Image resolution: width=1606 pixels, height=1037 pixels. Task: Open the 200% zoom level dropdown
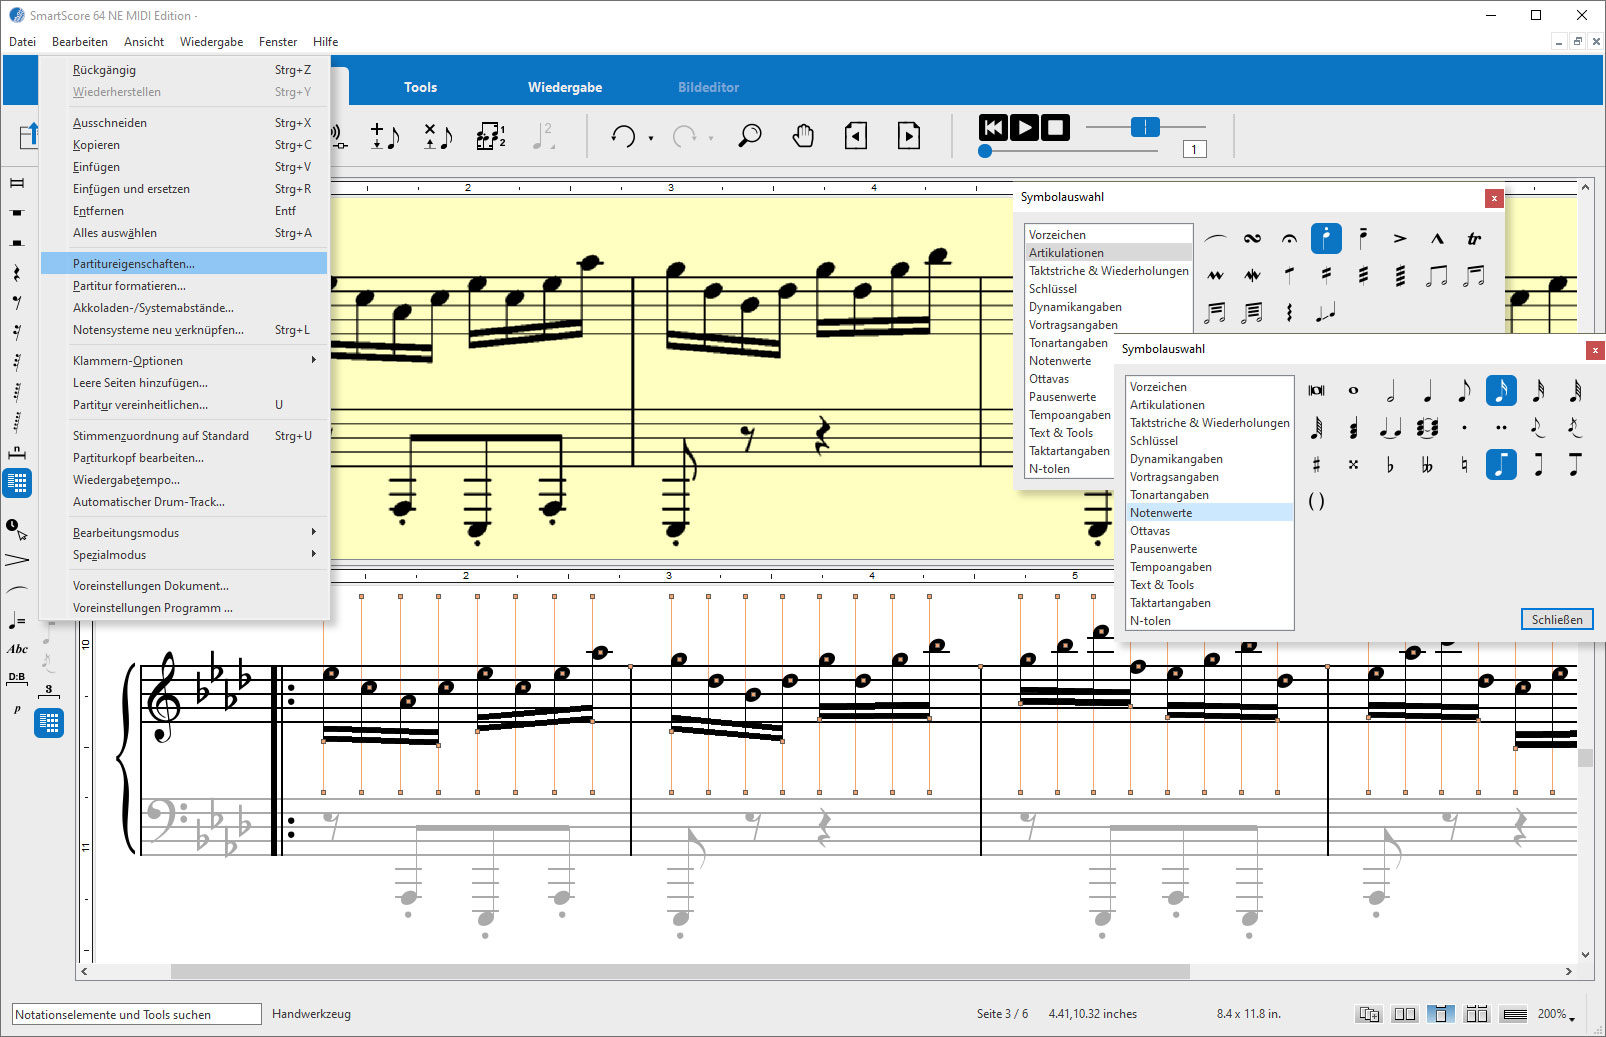point(1556,1014)
